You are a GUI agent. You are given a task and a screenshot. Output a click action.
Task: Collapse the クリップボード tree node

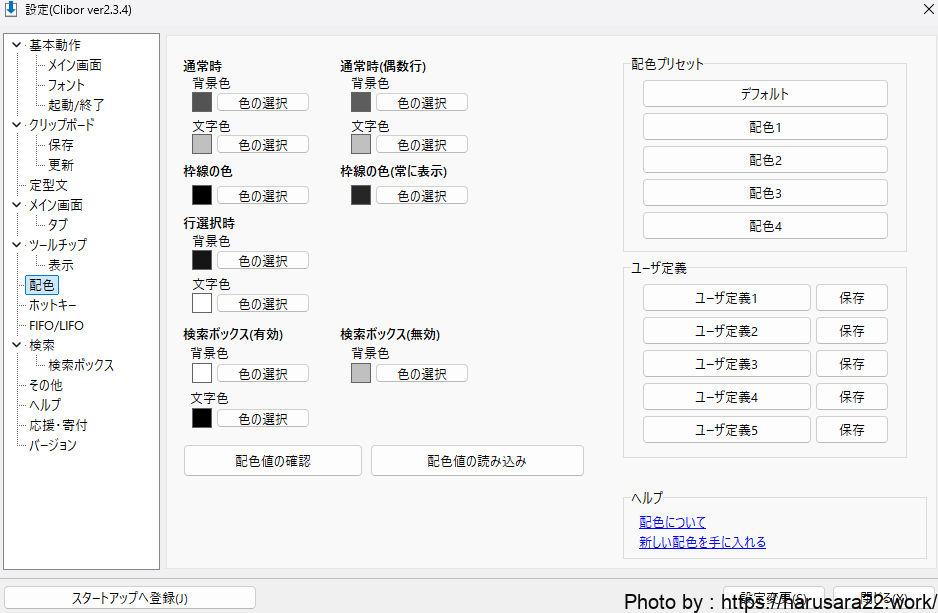click(16, 125)
